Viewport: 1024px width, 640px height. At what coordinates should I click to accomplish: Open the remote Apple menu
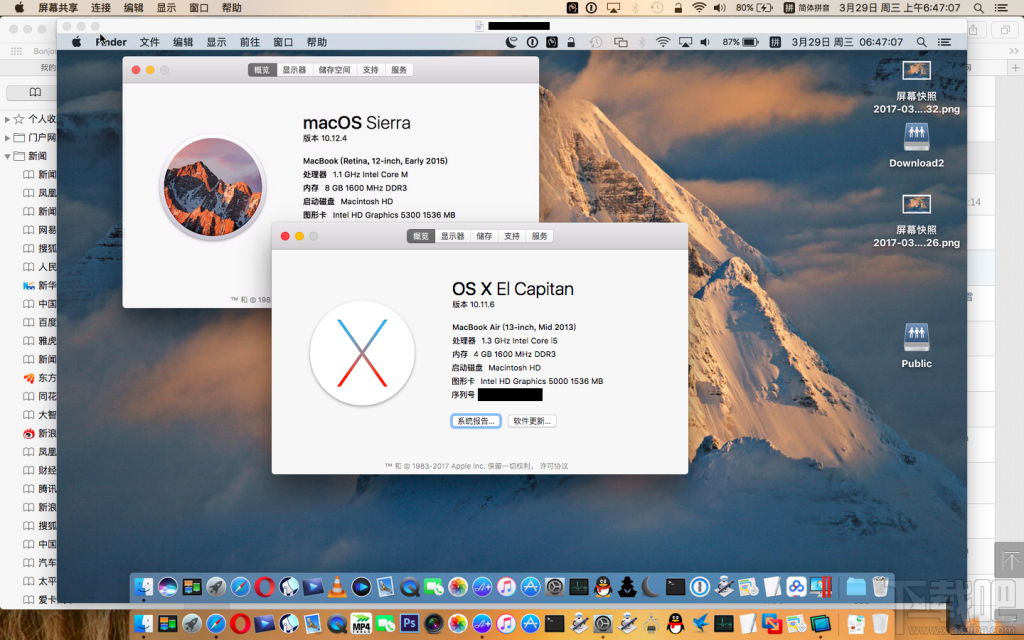pos(76,42)
